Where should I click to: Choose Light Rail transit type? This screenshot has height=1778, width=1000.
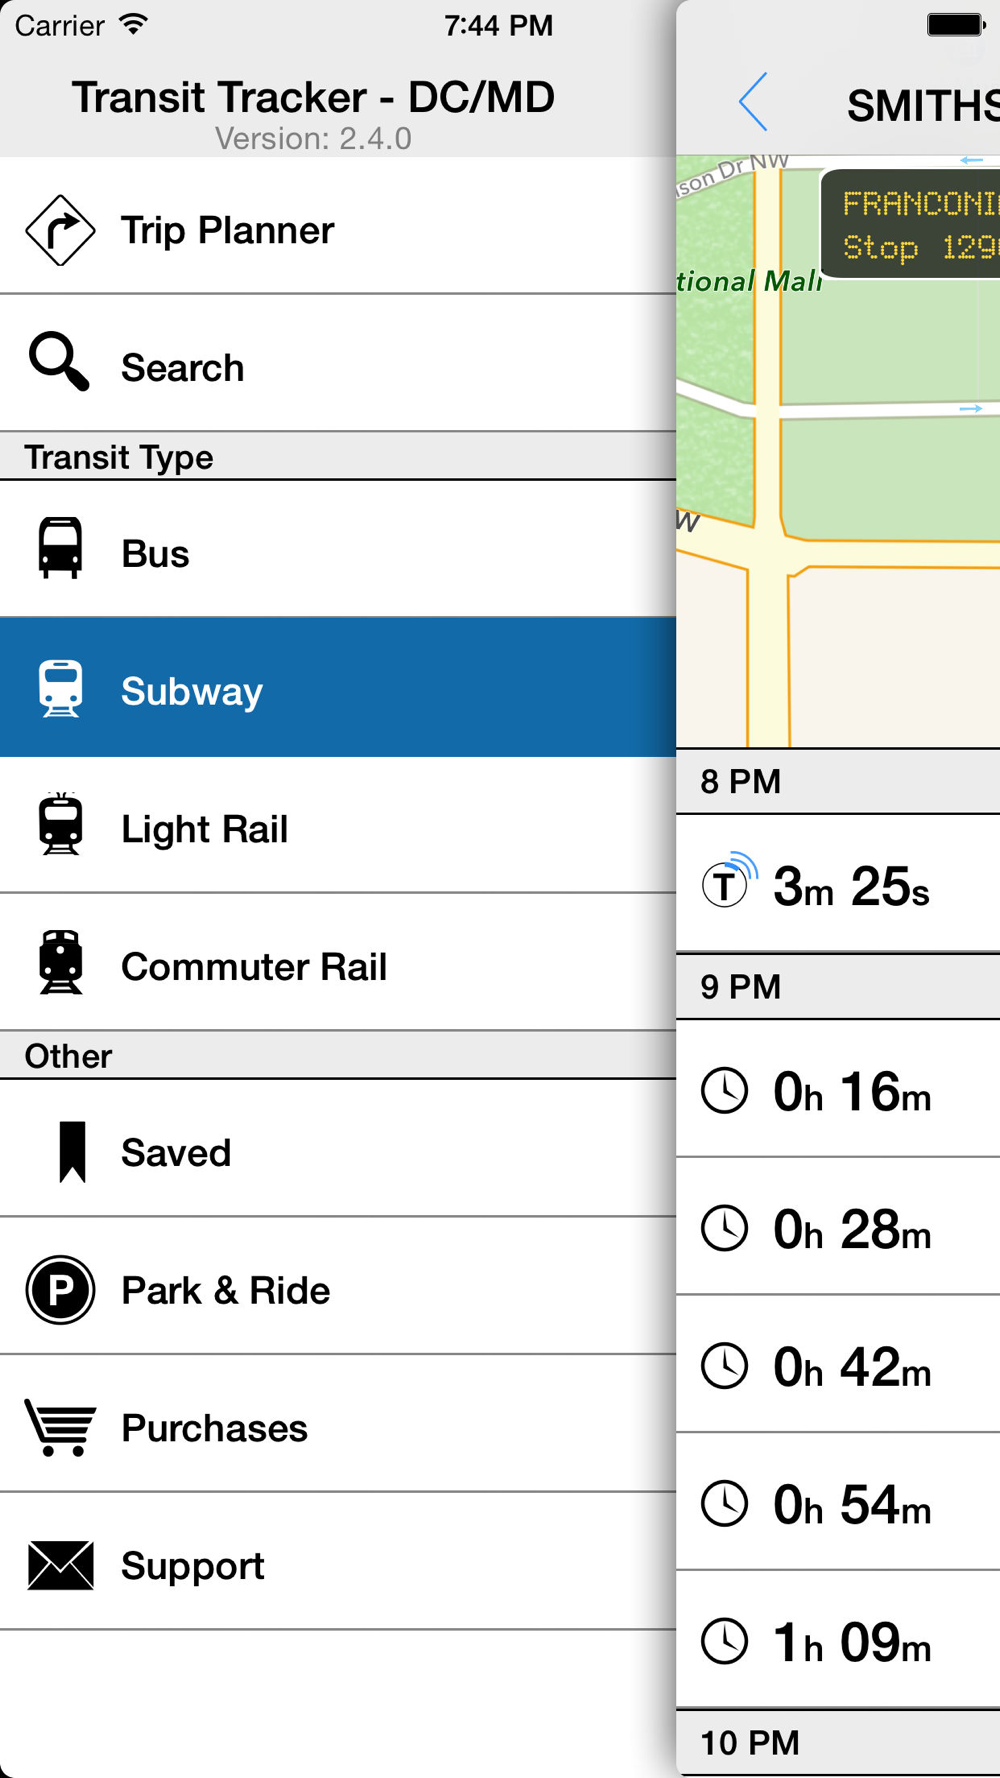click(205, 829)
